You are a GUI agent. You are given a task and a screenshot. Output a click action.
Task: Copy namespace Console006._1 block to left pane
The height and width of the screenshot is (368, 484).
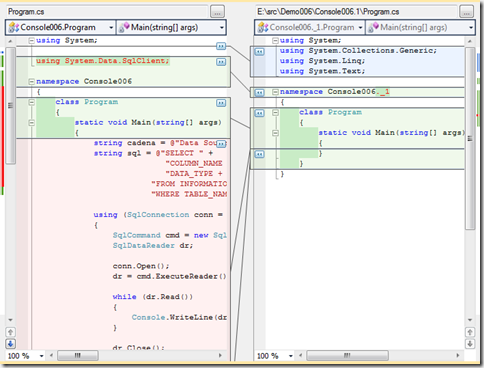point(260,92)
